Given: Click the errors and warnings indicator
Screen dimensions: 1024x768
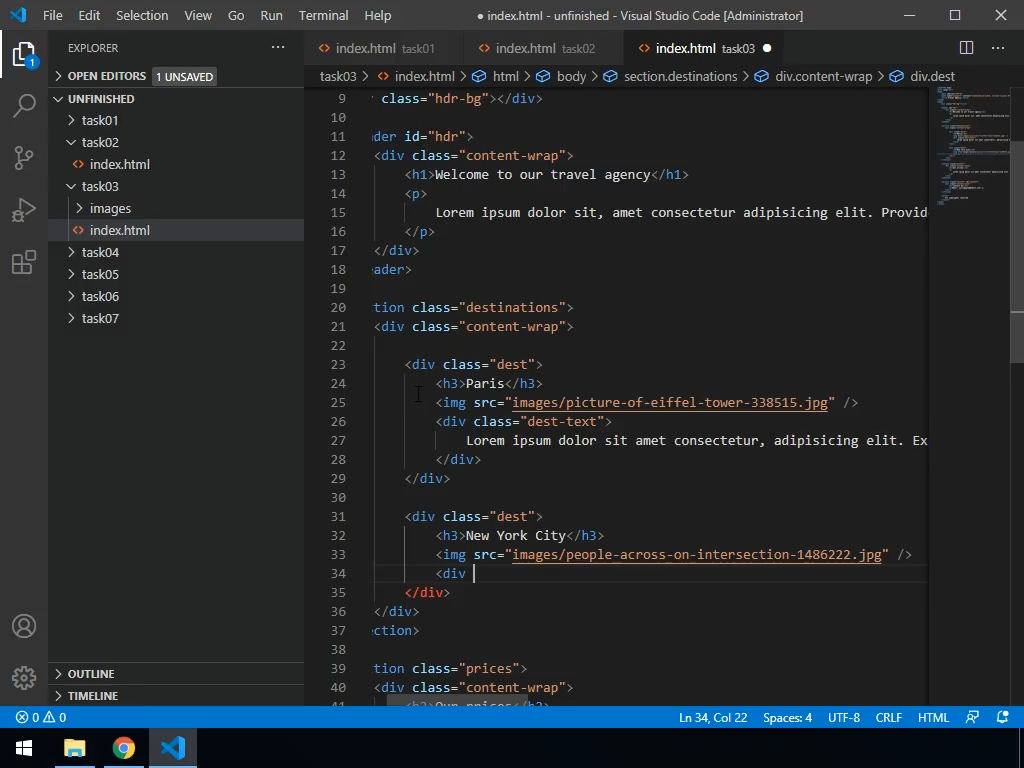Looking at the screenshot, I should (41, 717).
